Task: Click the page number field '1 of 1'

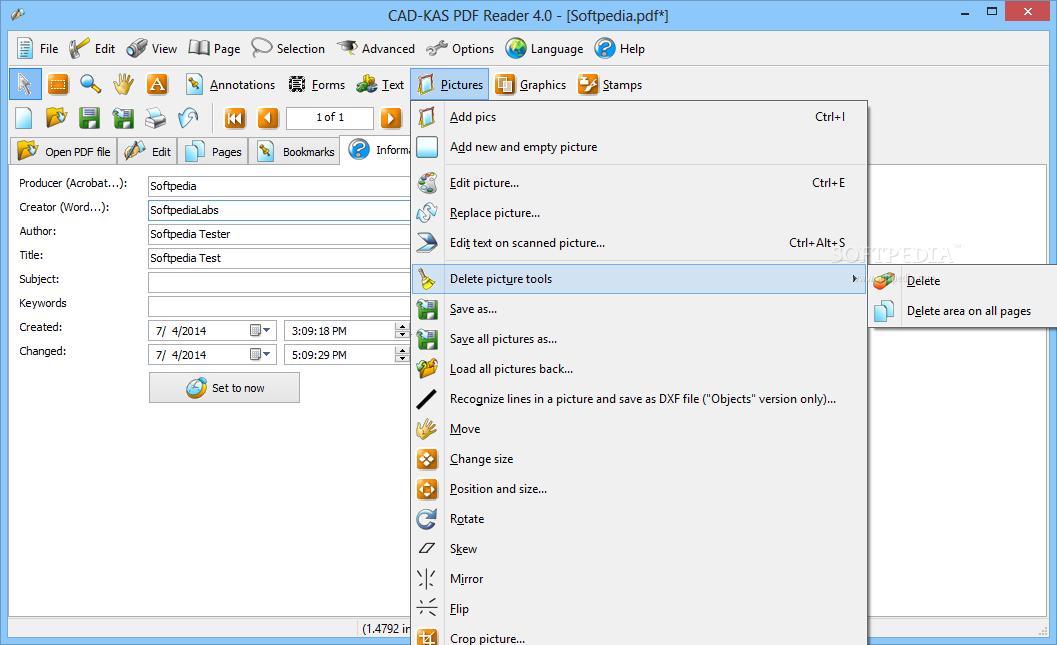Action: pyautogui.click(x=330, y=118)
